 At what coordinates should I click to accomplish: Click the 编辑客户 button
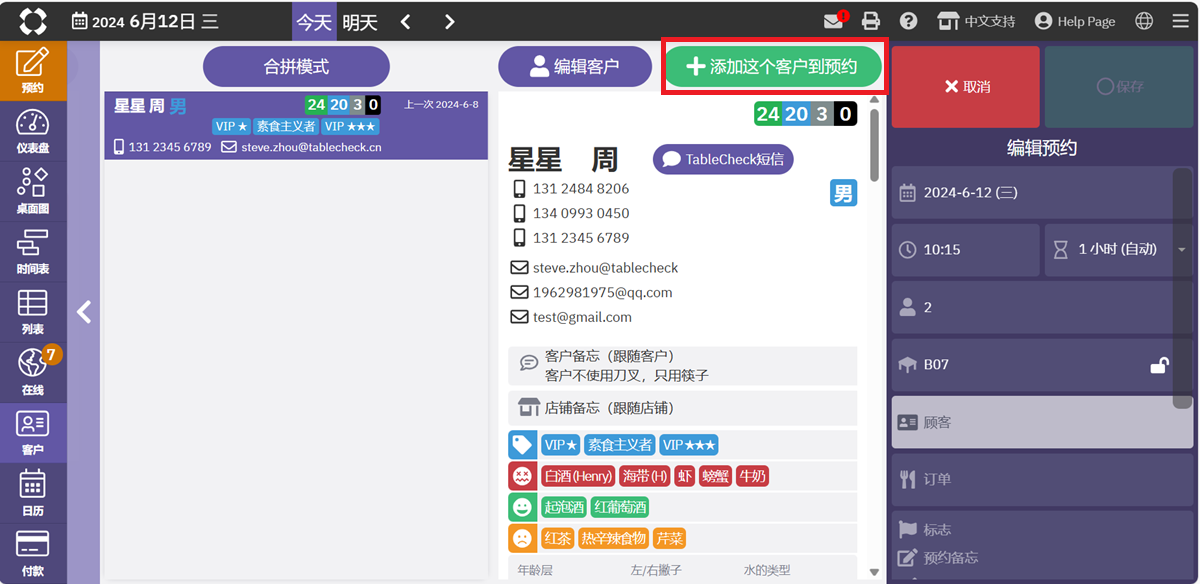pos(574,67)
